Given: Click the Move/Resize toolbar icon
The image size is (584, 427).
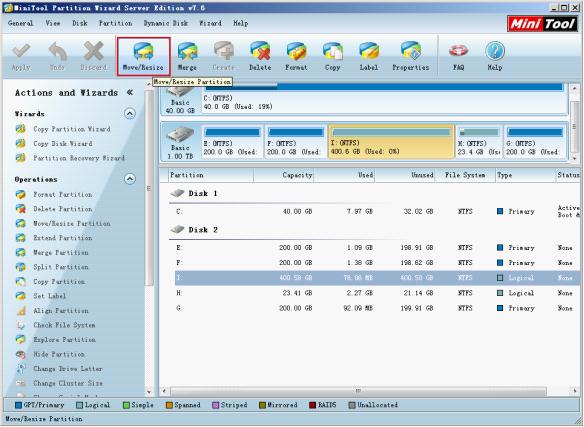Looking at the screenshot, I should point(143,56).
